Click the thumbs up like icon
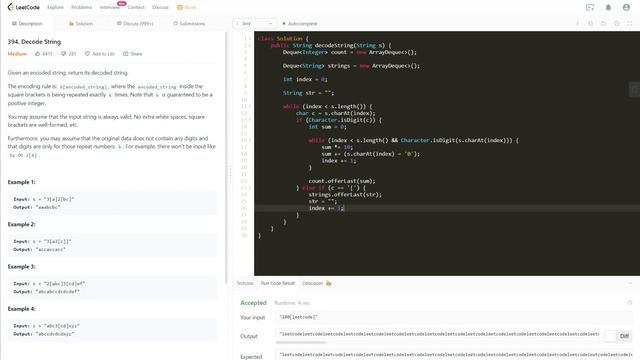 pyautogui.click(x=38, y=53)
